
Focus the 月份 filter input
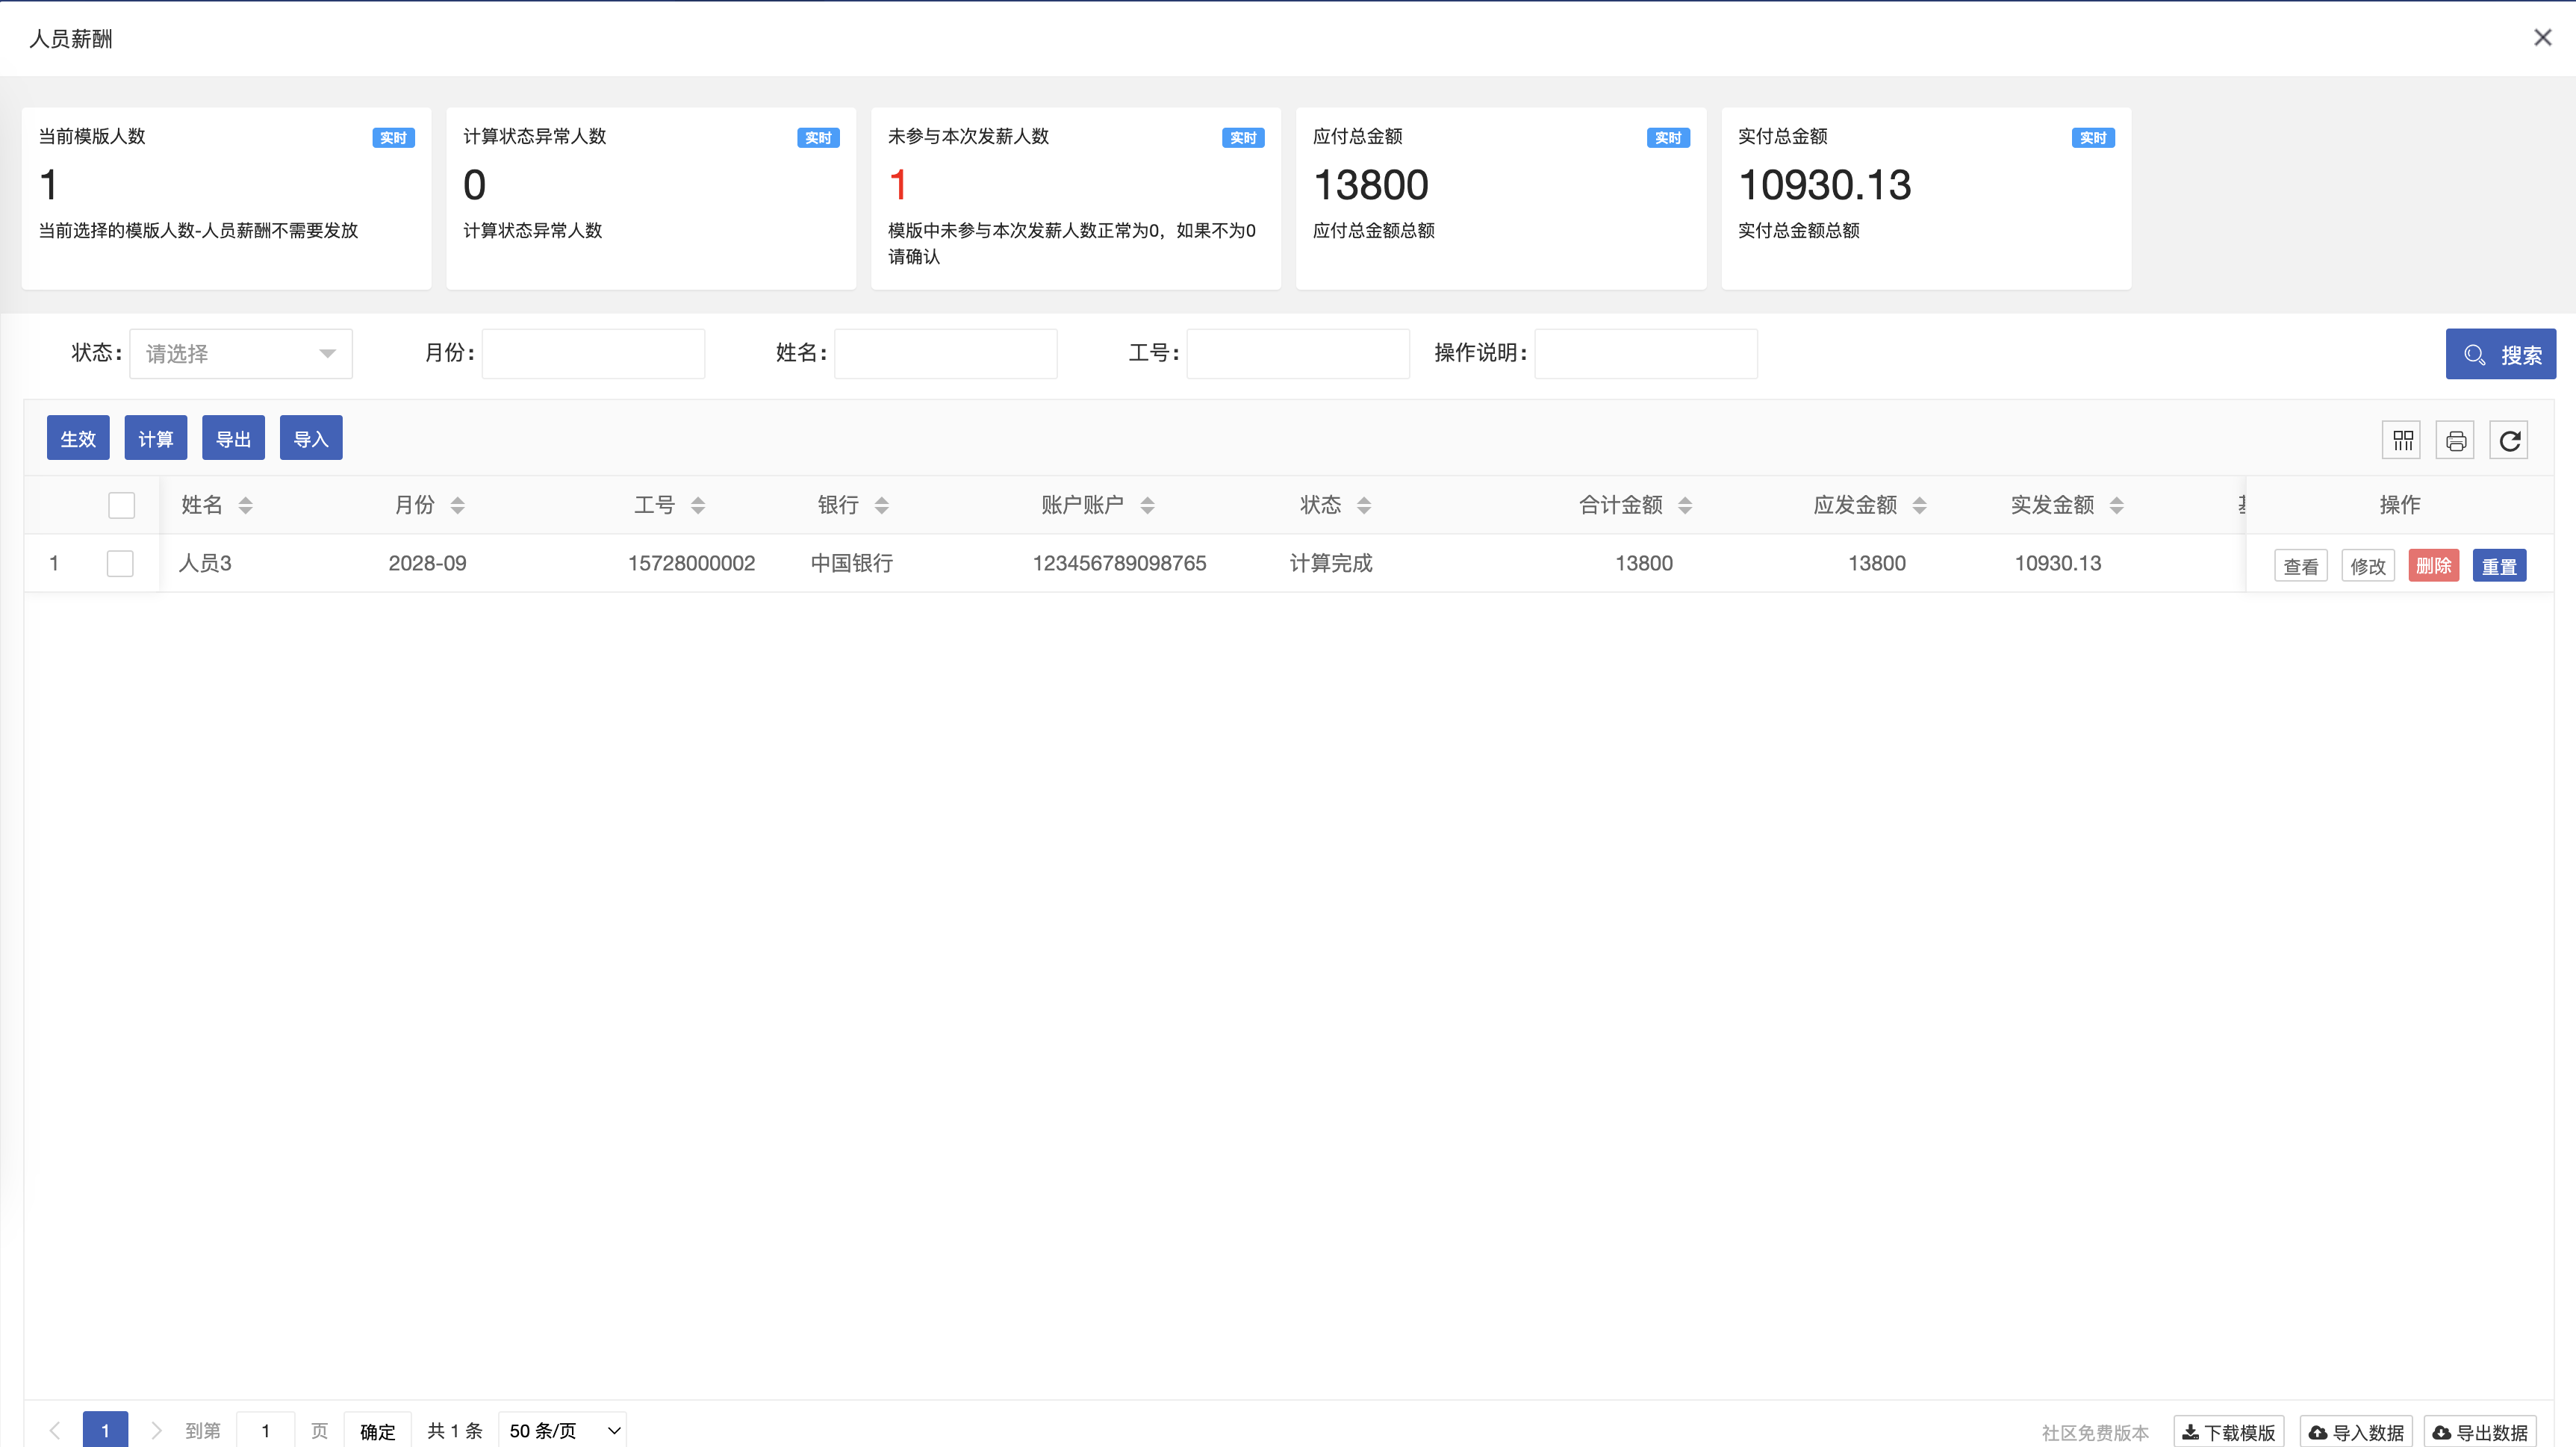coord(593,354)
